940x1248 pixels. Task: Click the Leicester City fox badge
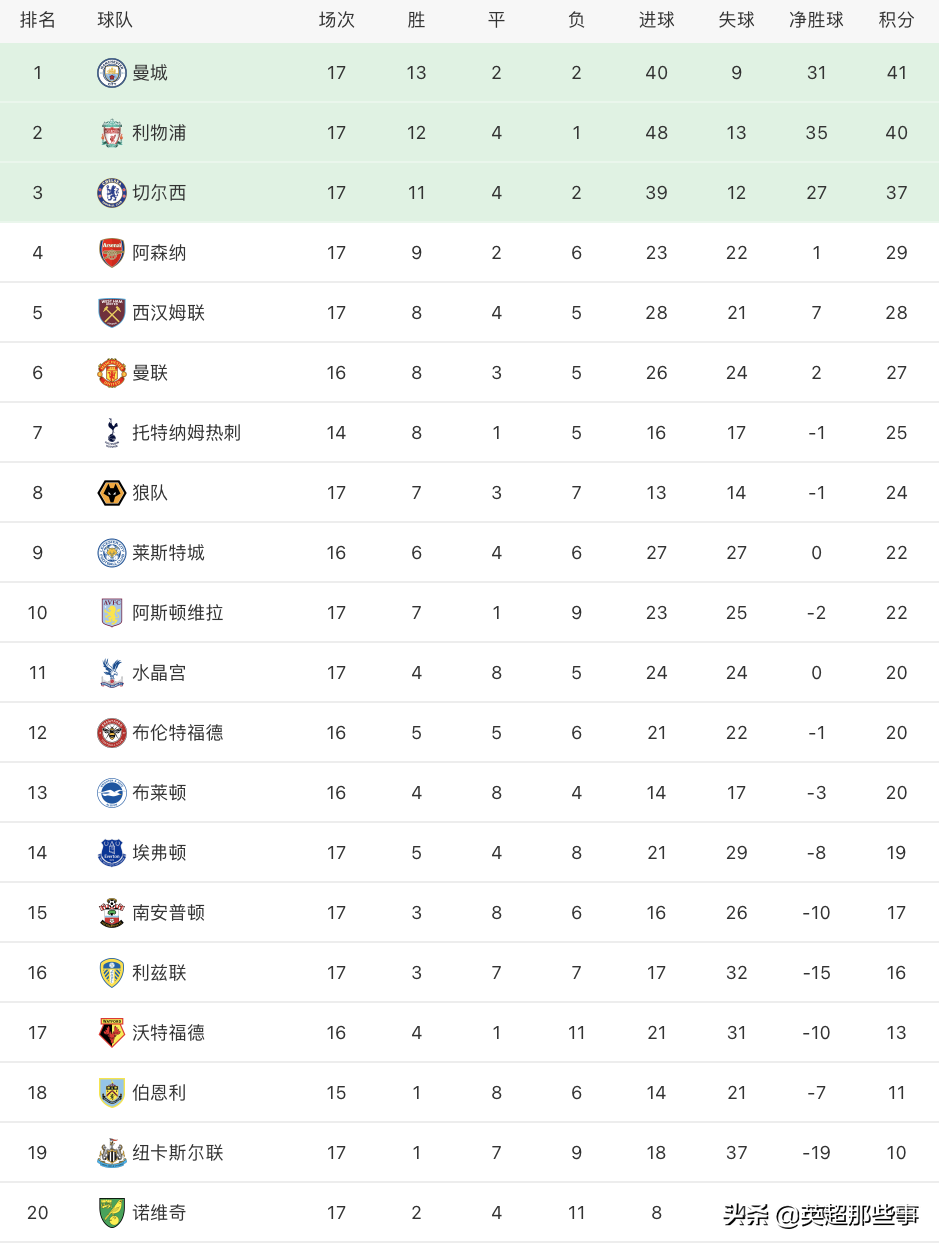point(112,553)
